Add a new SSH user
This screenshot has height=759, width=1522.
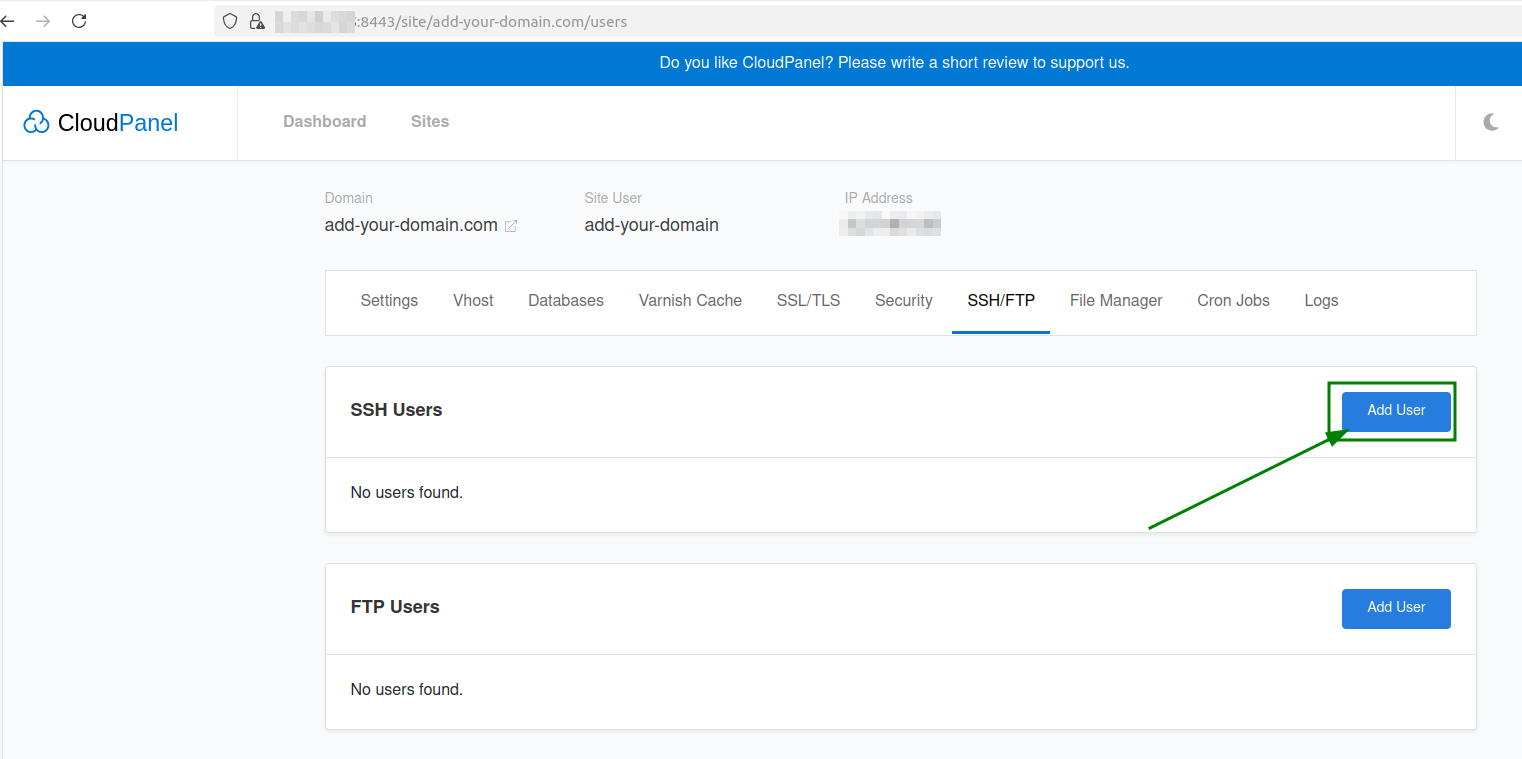tap(1396, 411)
